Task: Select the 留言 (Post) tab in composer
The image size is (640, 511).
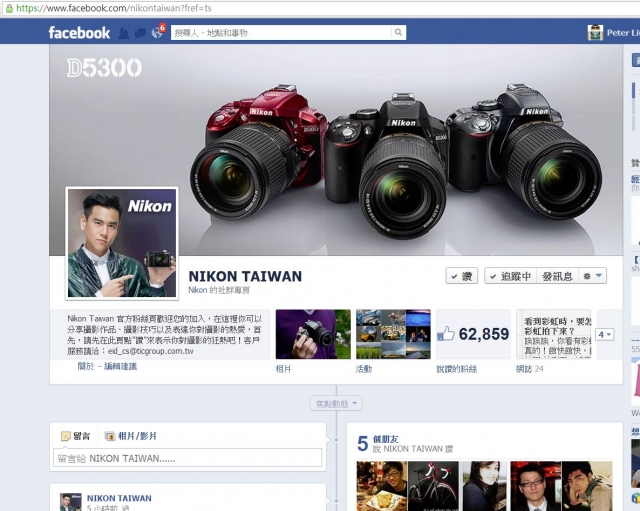Action: coord(75,436)
